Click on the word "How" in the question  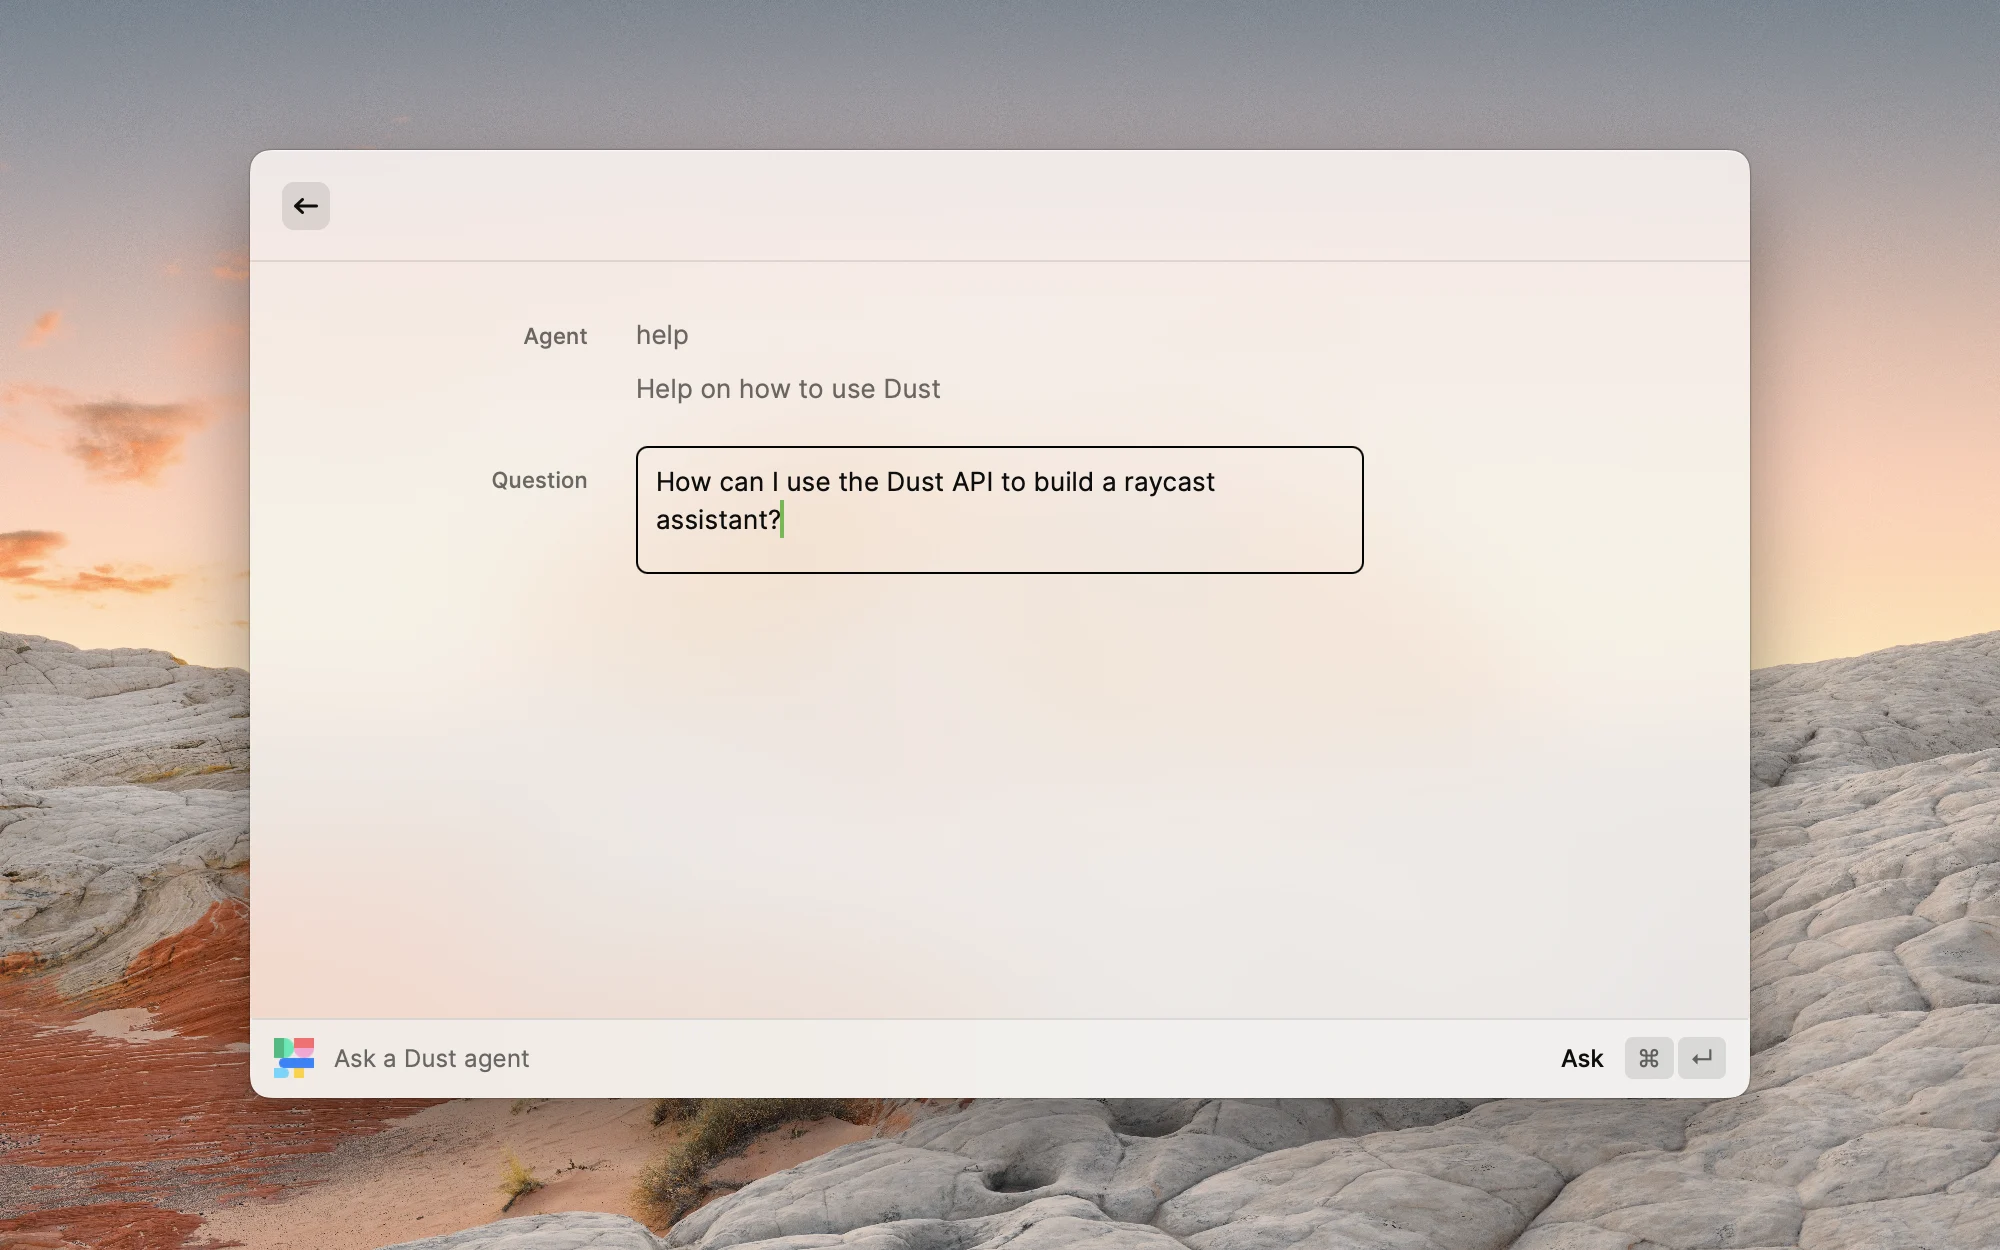(x=683, y=482)
